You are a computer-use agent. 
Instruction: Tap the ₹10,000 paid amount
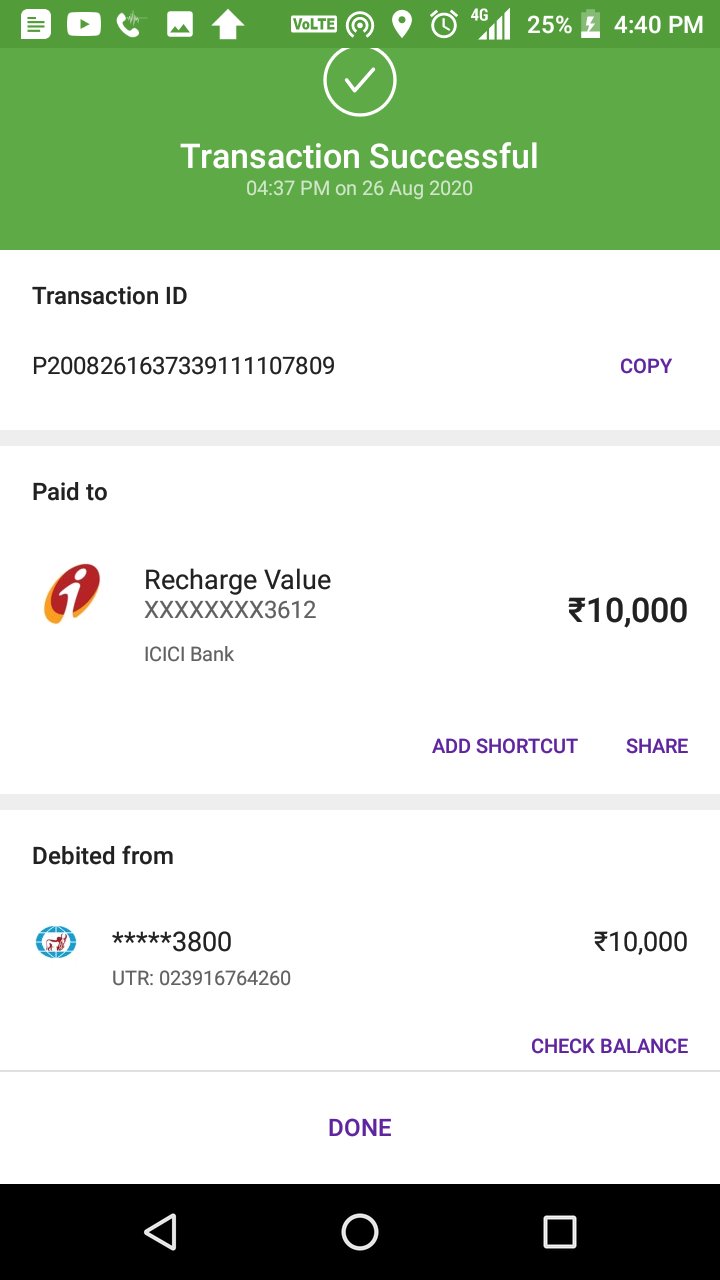[x=627, y=610]
